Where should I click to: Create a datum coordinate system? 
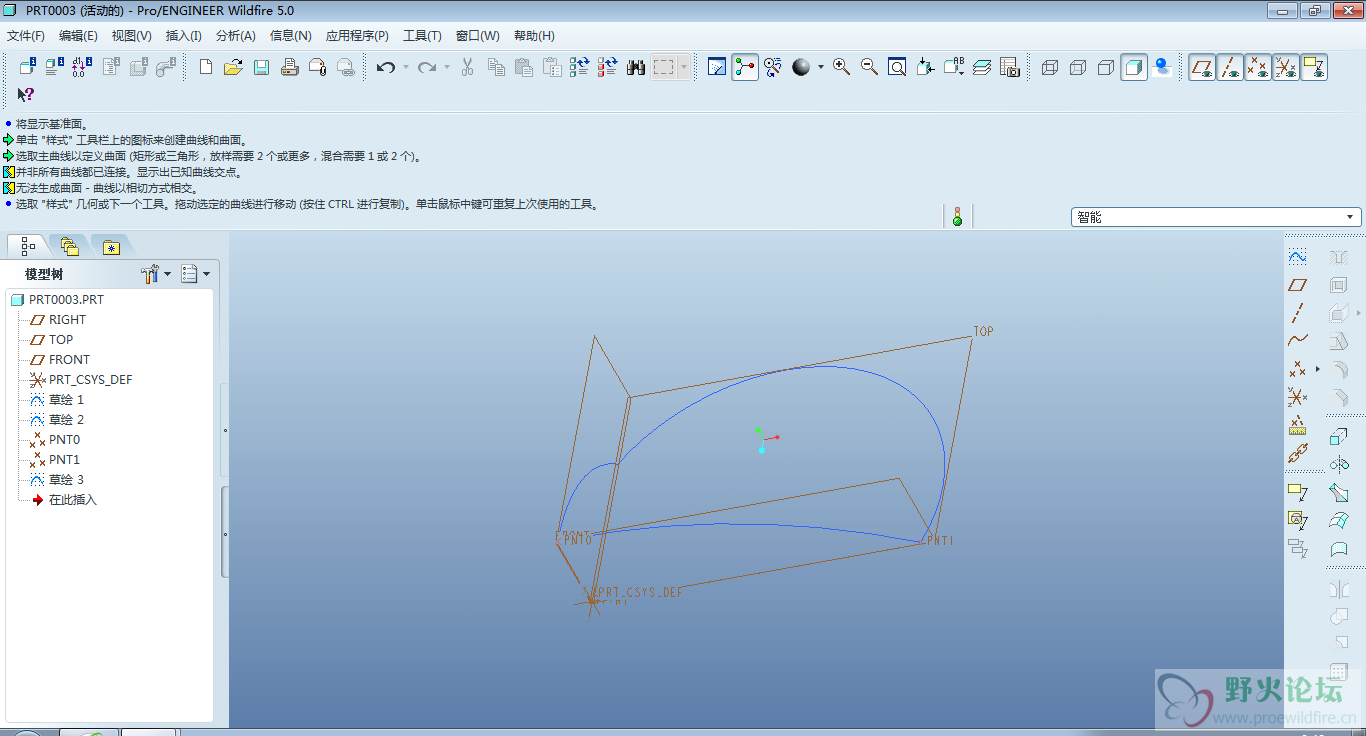tap(1297, 397)
